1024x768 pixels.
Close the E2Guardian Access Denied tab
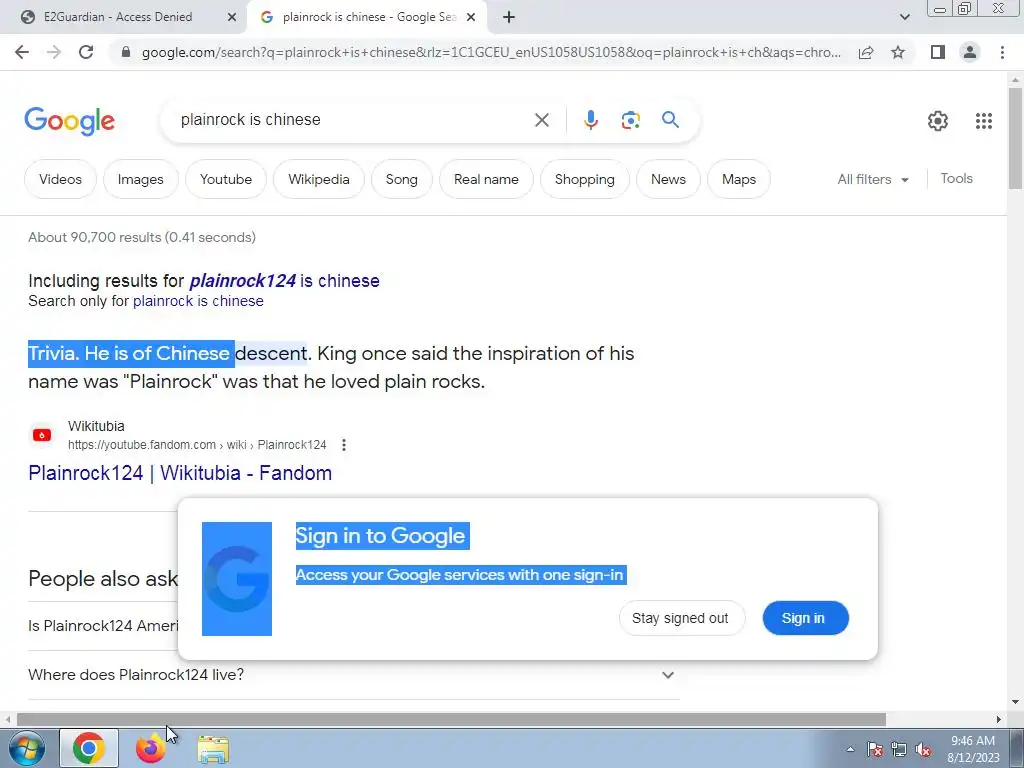coord(232,18)
